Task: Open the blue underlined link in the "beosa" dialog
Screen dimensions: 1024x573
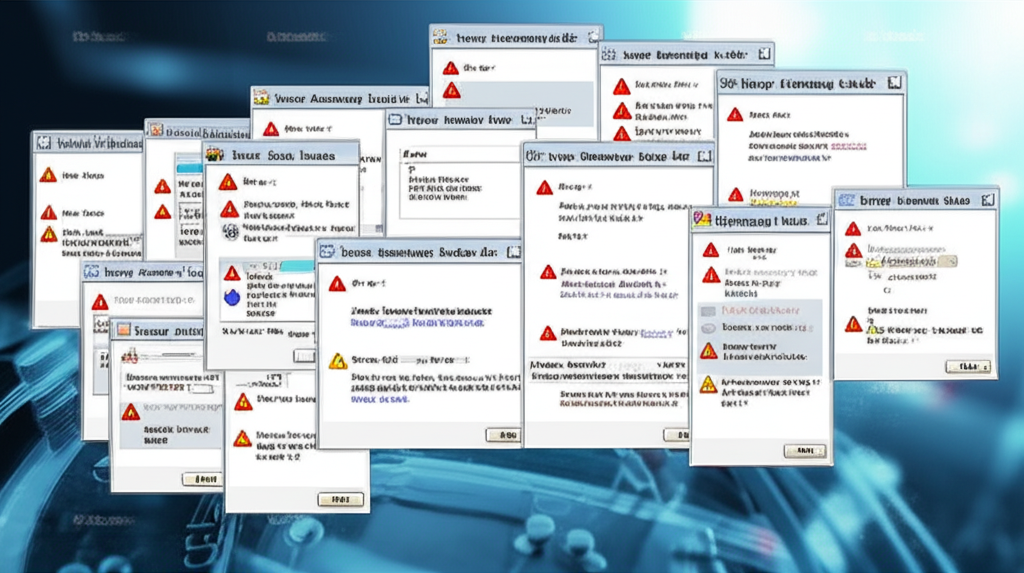Action: coord(418,322)
